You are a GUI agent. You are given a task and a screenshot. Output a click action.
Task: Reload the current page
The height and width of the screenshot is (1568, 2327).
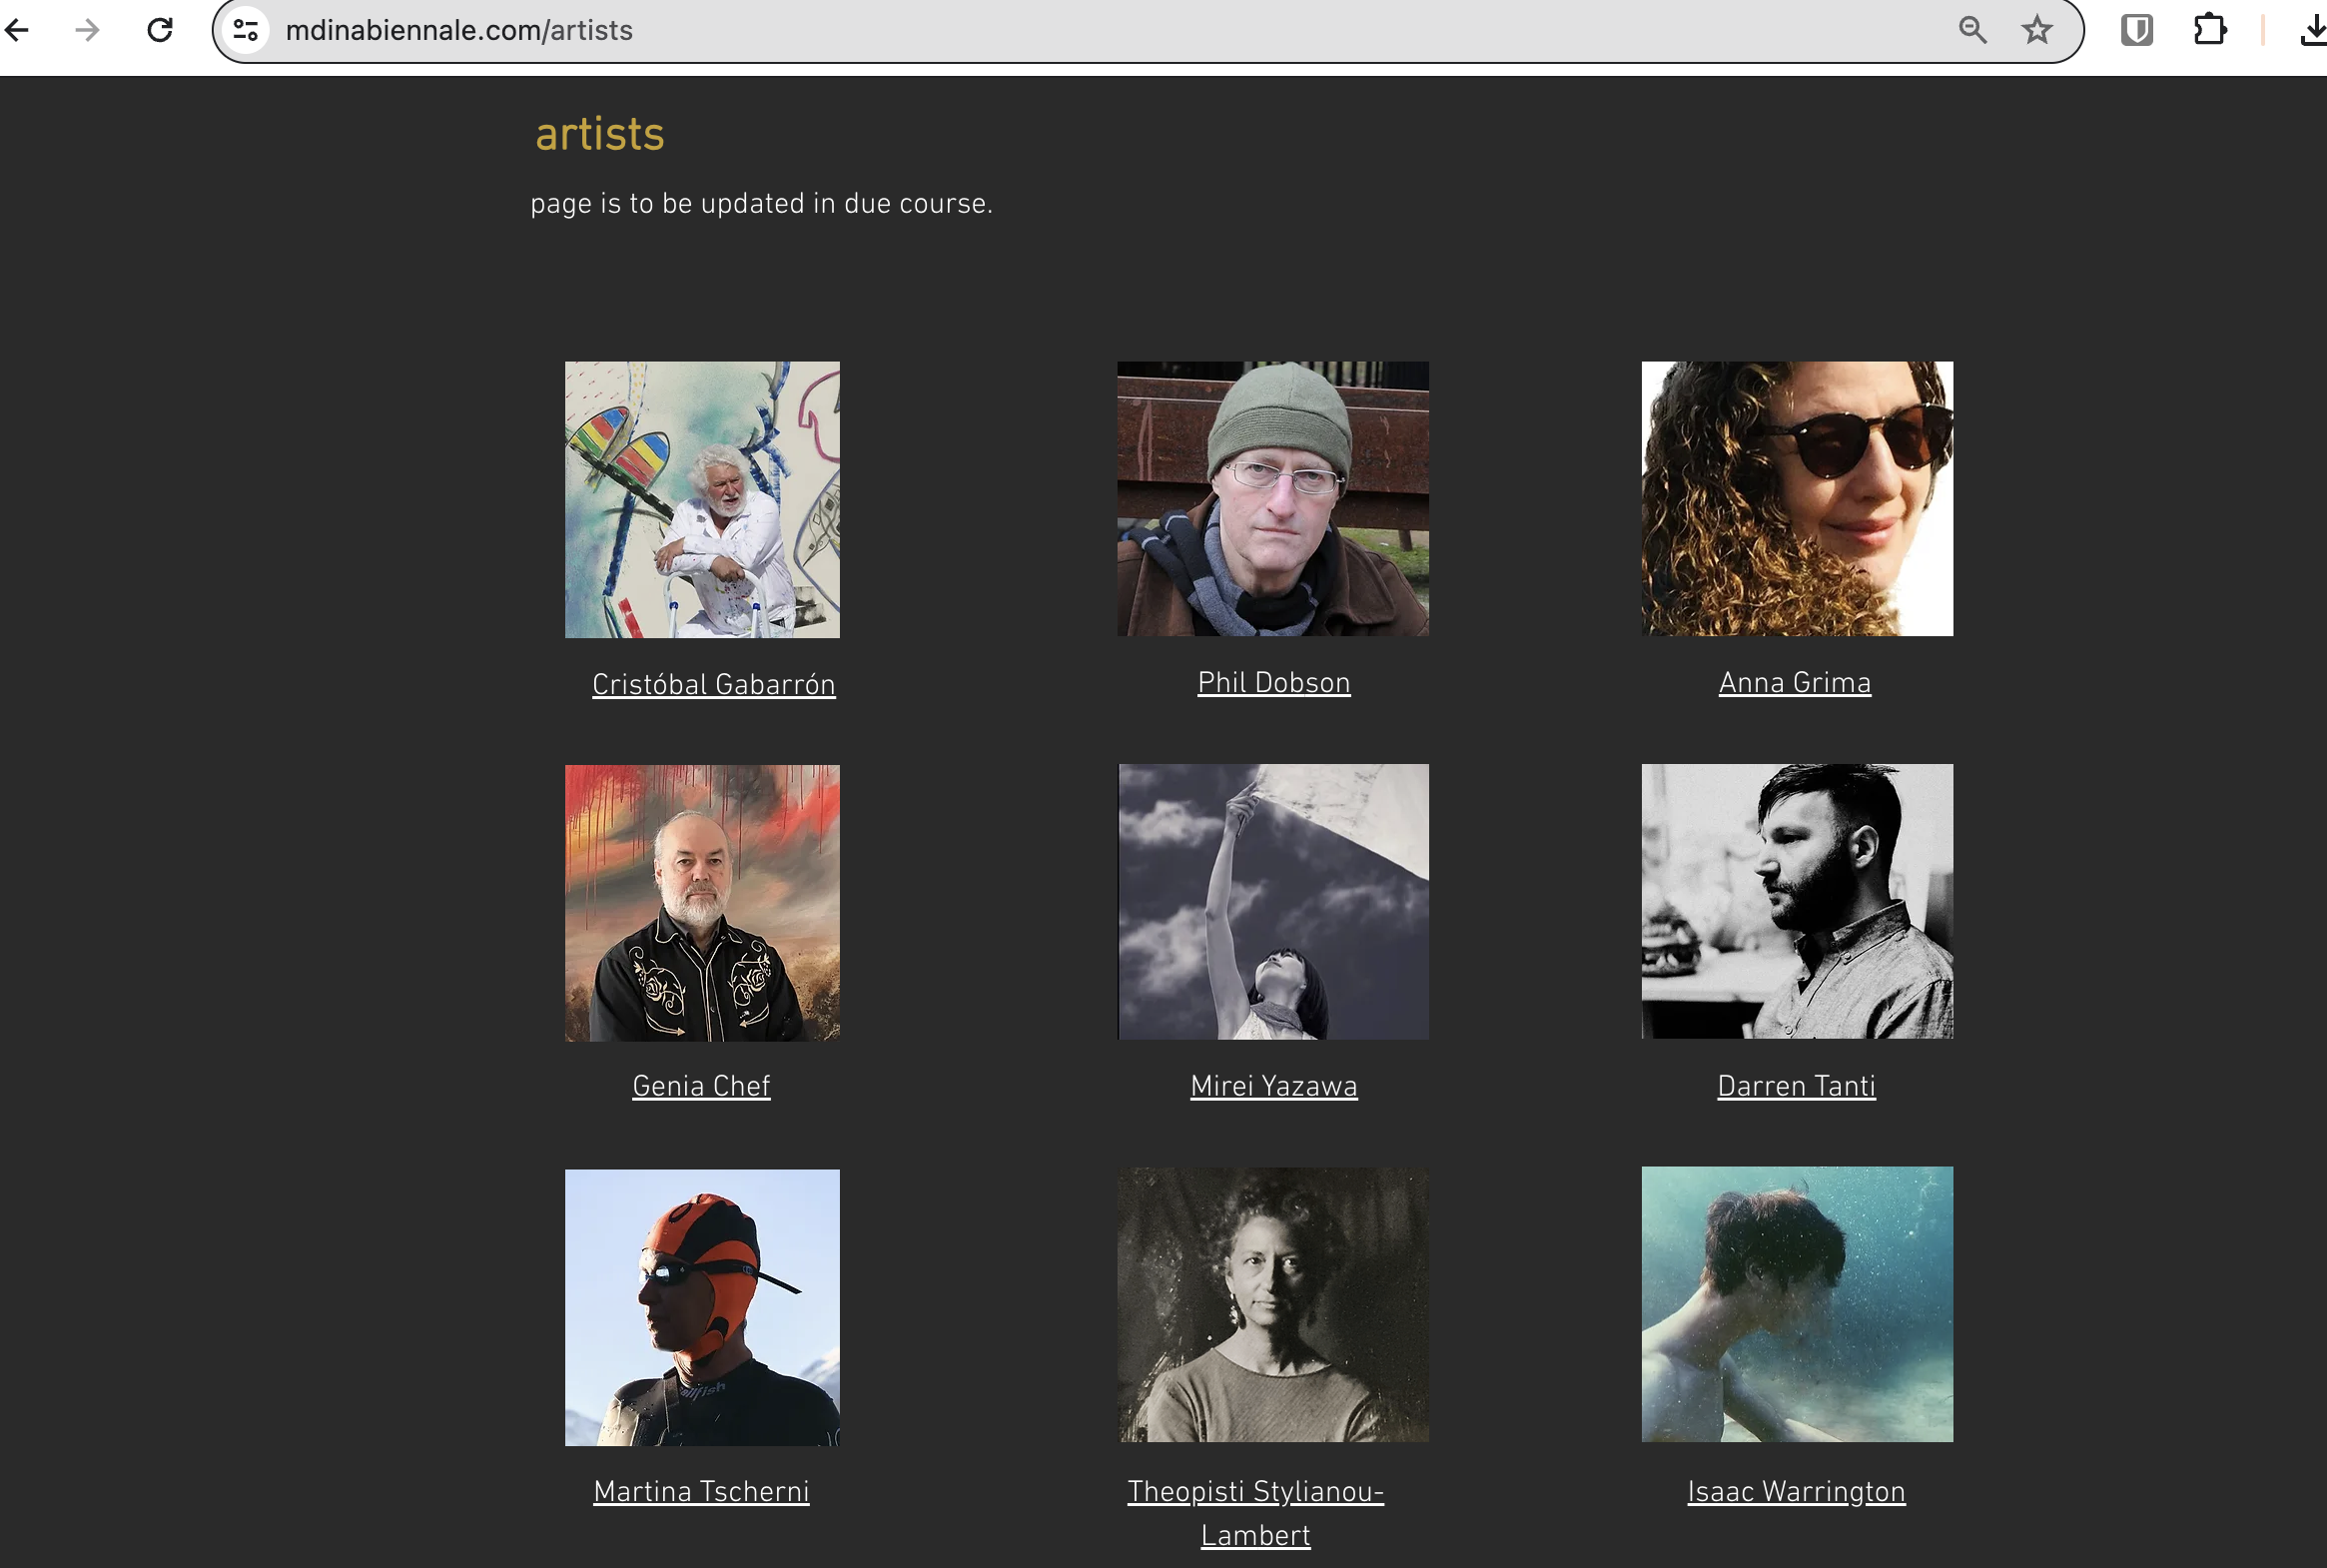pyautogui.click(x=160, y=30)
